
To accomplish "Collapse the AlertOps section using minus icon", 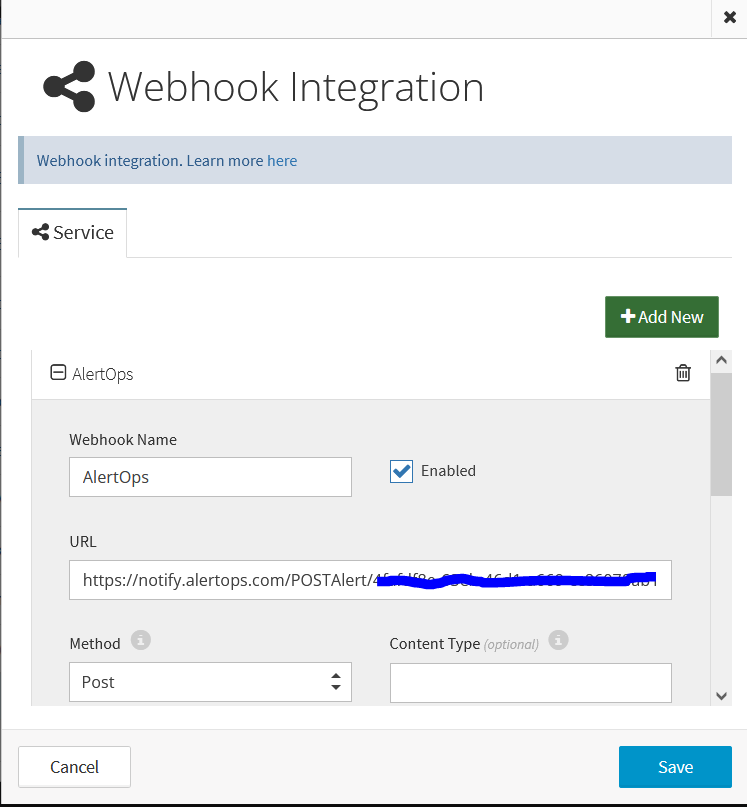I will (x=59, y=373).
